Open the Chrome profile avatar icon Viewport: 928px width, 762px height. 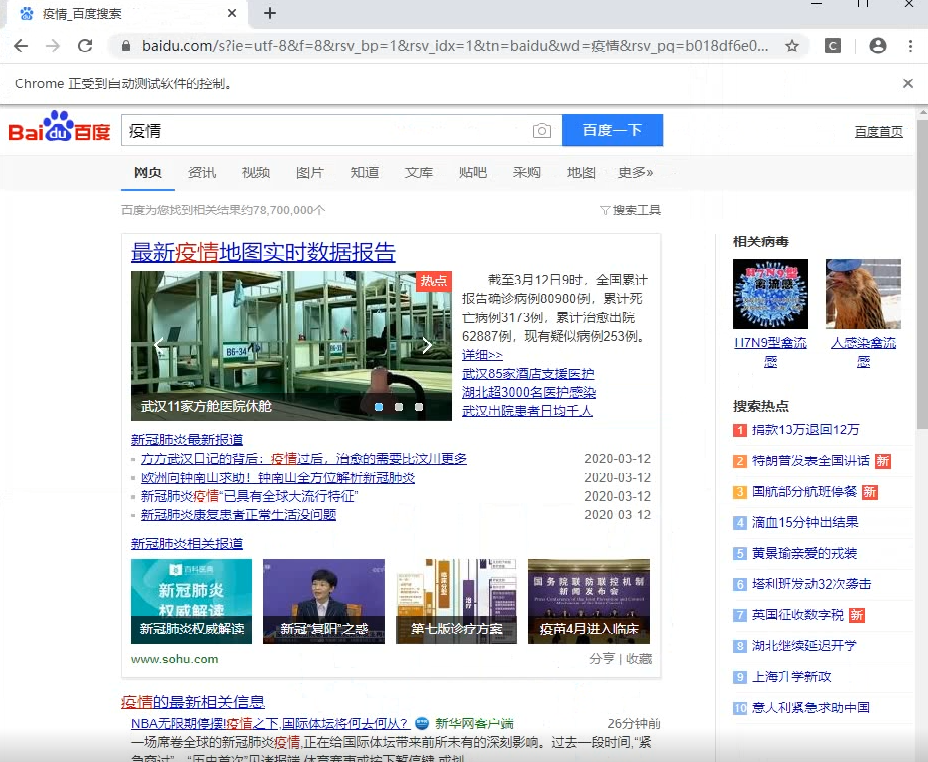pyautogui.click(x=878, y=46)
